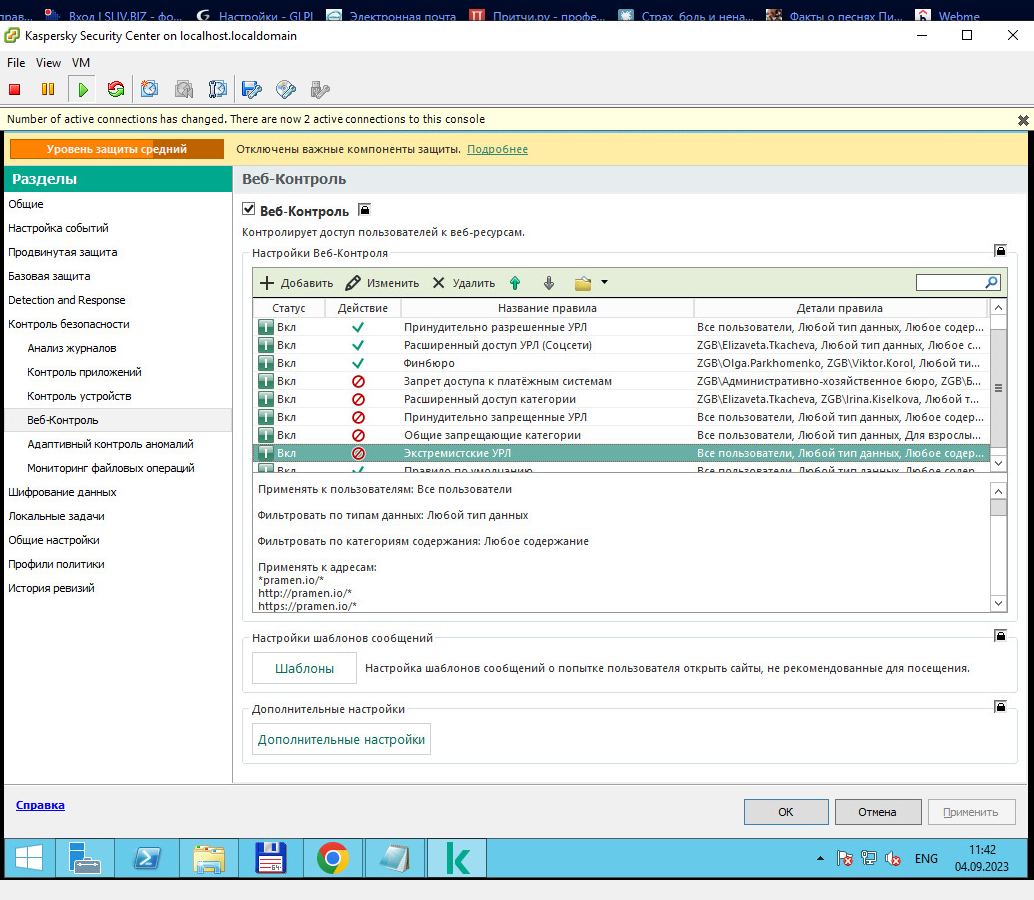The height and width of the screenshot is (900, 1034).
Task: Follow the Подробнее link
Action: click(x=497, y=149)
